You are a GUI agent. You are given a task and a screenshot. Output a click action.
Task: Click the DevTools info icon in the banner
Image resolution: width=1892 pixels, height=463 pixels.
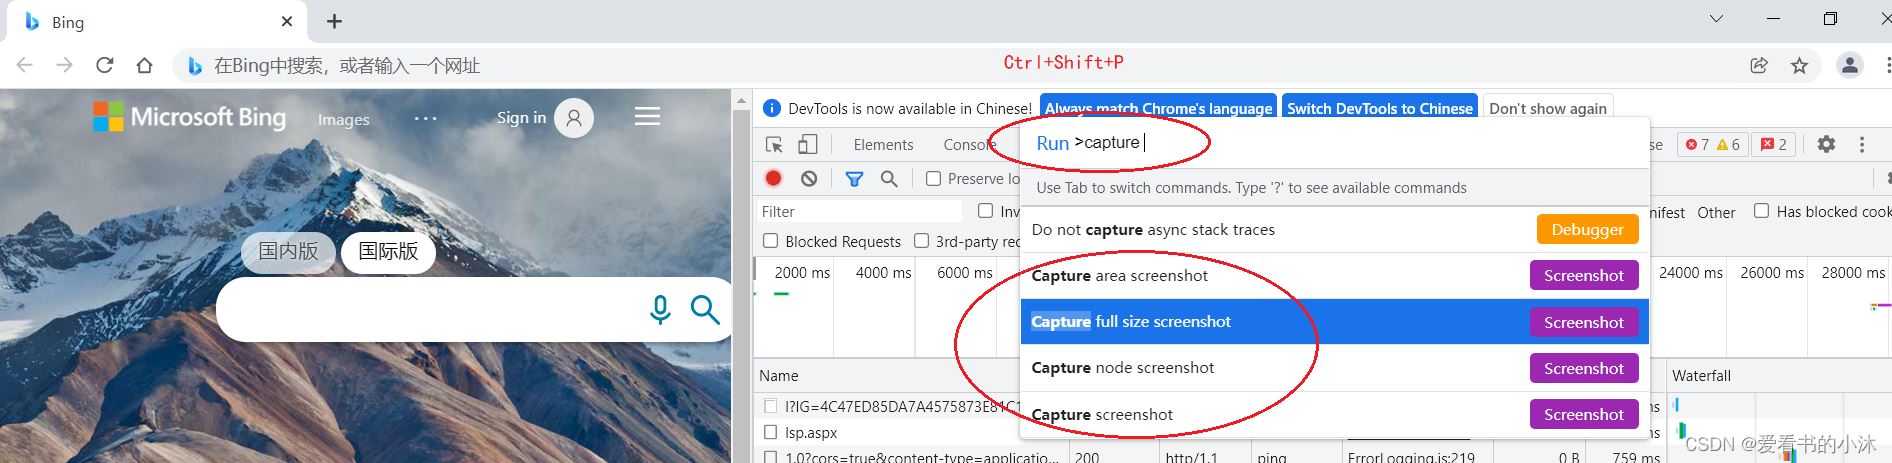772,108
